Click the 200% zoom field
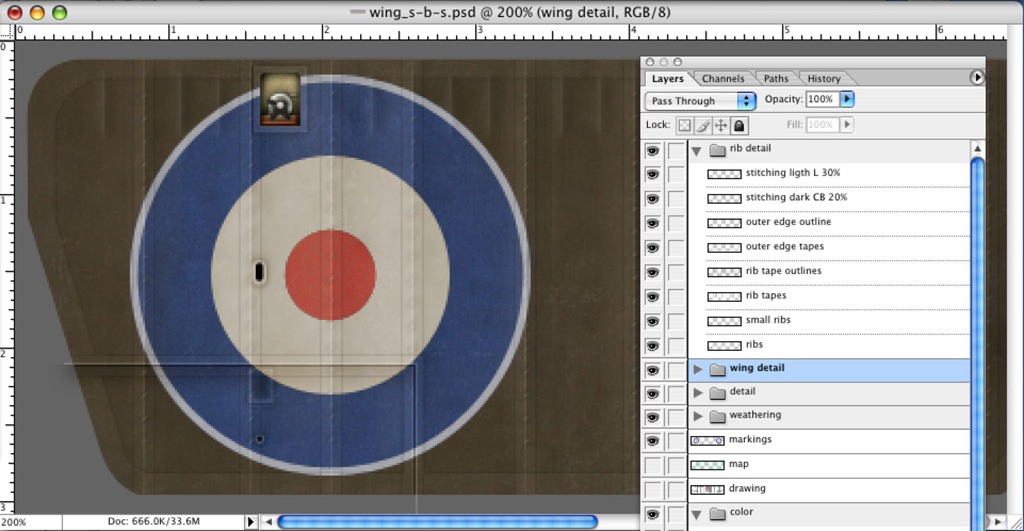The image size is (1024, 531). pyautogui.click(x=31, y=523)
